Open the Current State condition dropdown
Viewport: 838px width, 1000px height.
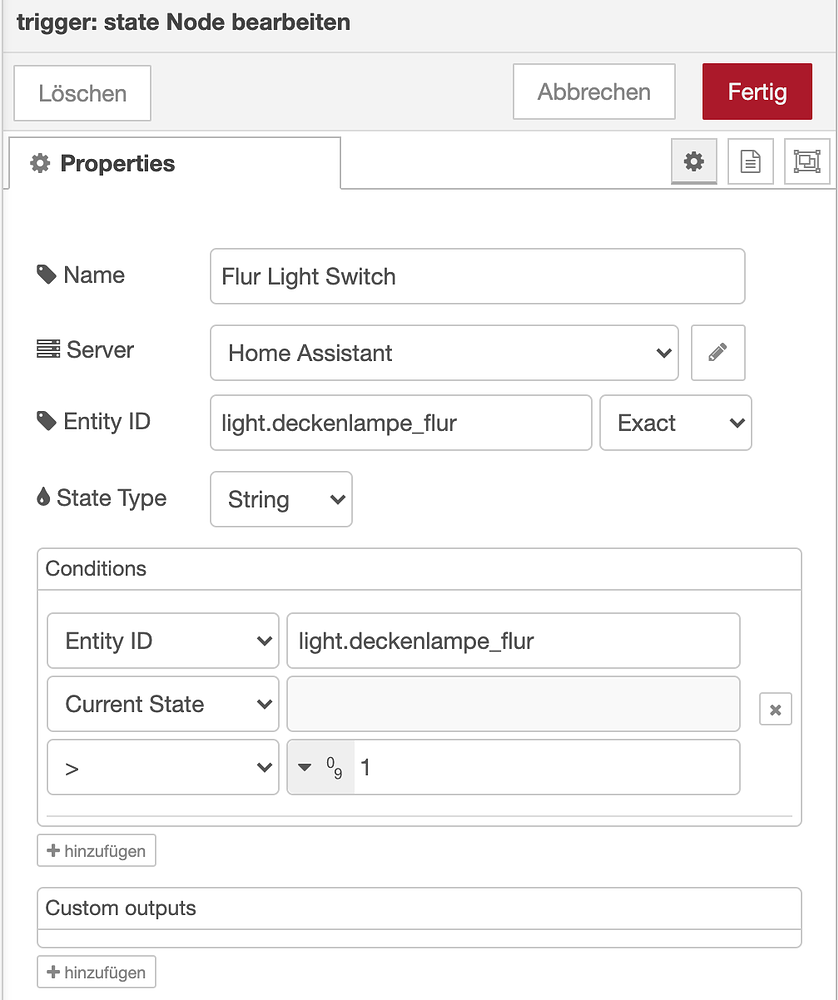coord(162,704)
